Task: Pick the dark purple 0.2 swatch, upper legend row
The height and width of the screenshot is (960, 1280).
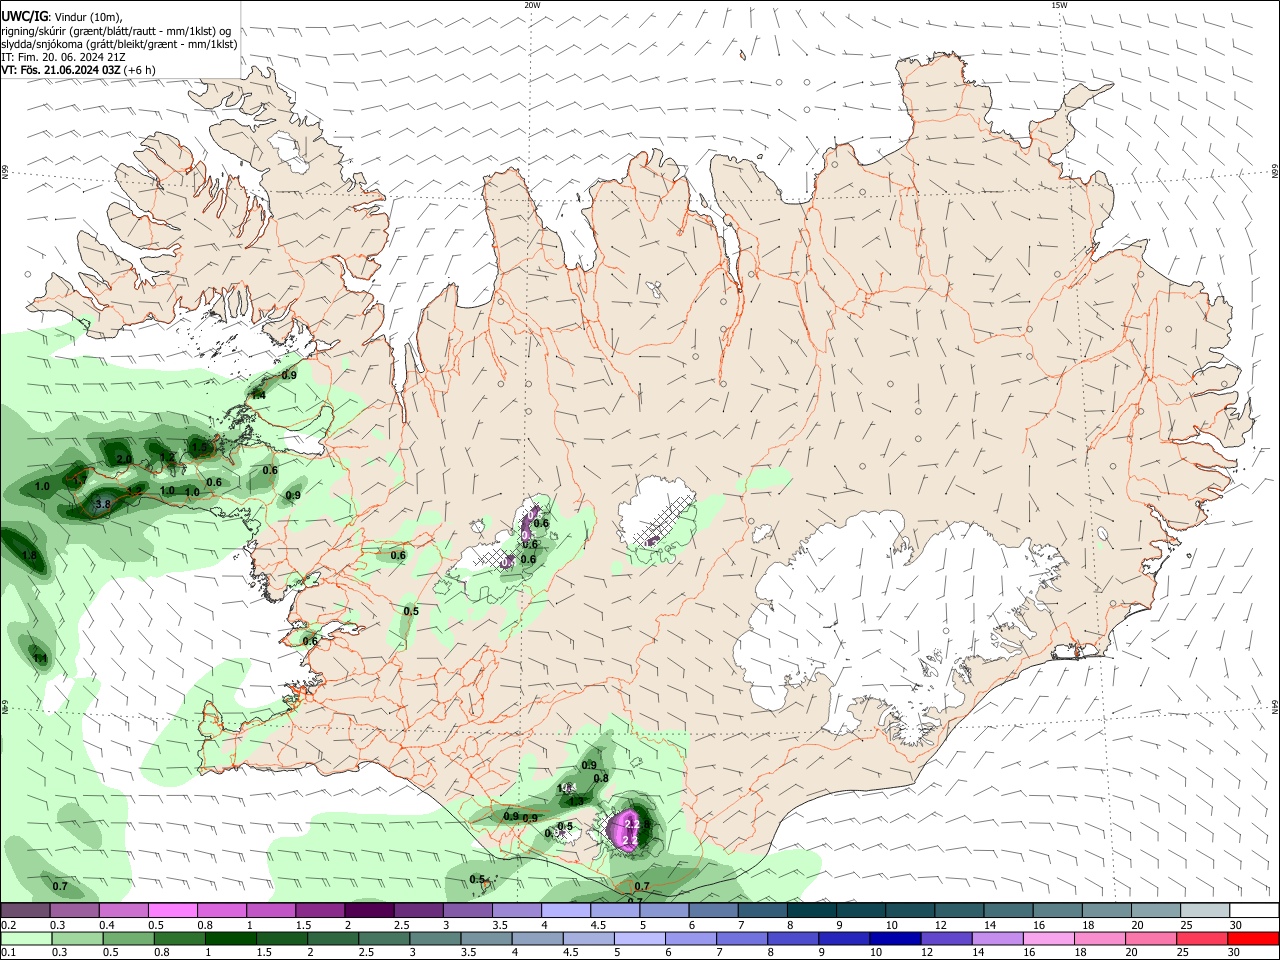Action: pos(25,910)
